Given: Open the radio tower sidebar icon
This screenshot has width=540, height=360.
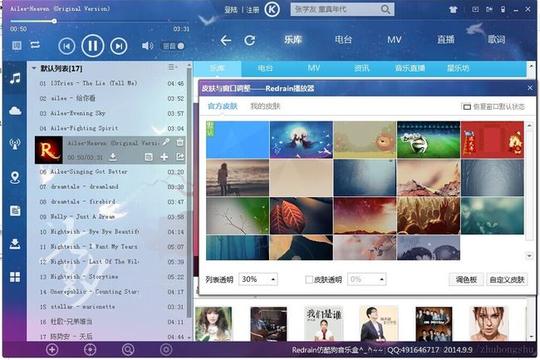Looking at the screenshot, I should [15, 144].
